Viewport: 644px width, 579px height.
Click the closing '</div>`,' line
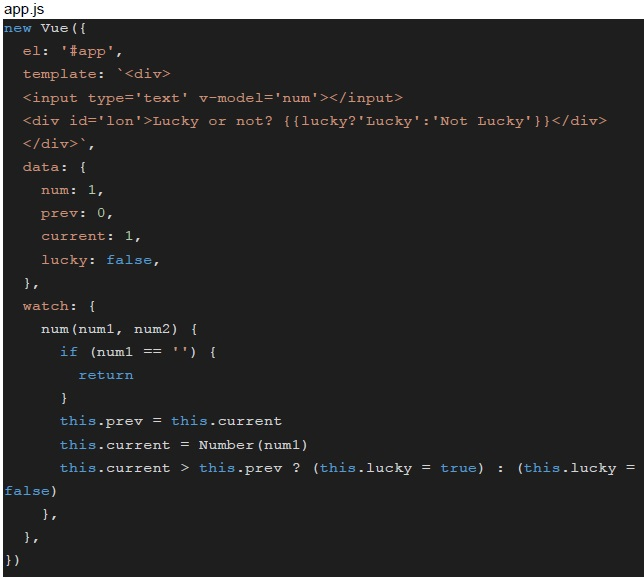[59, 144]
